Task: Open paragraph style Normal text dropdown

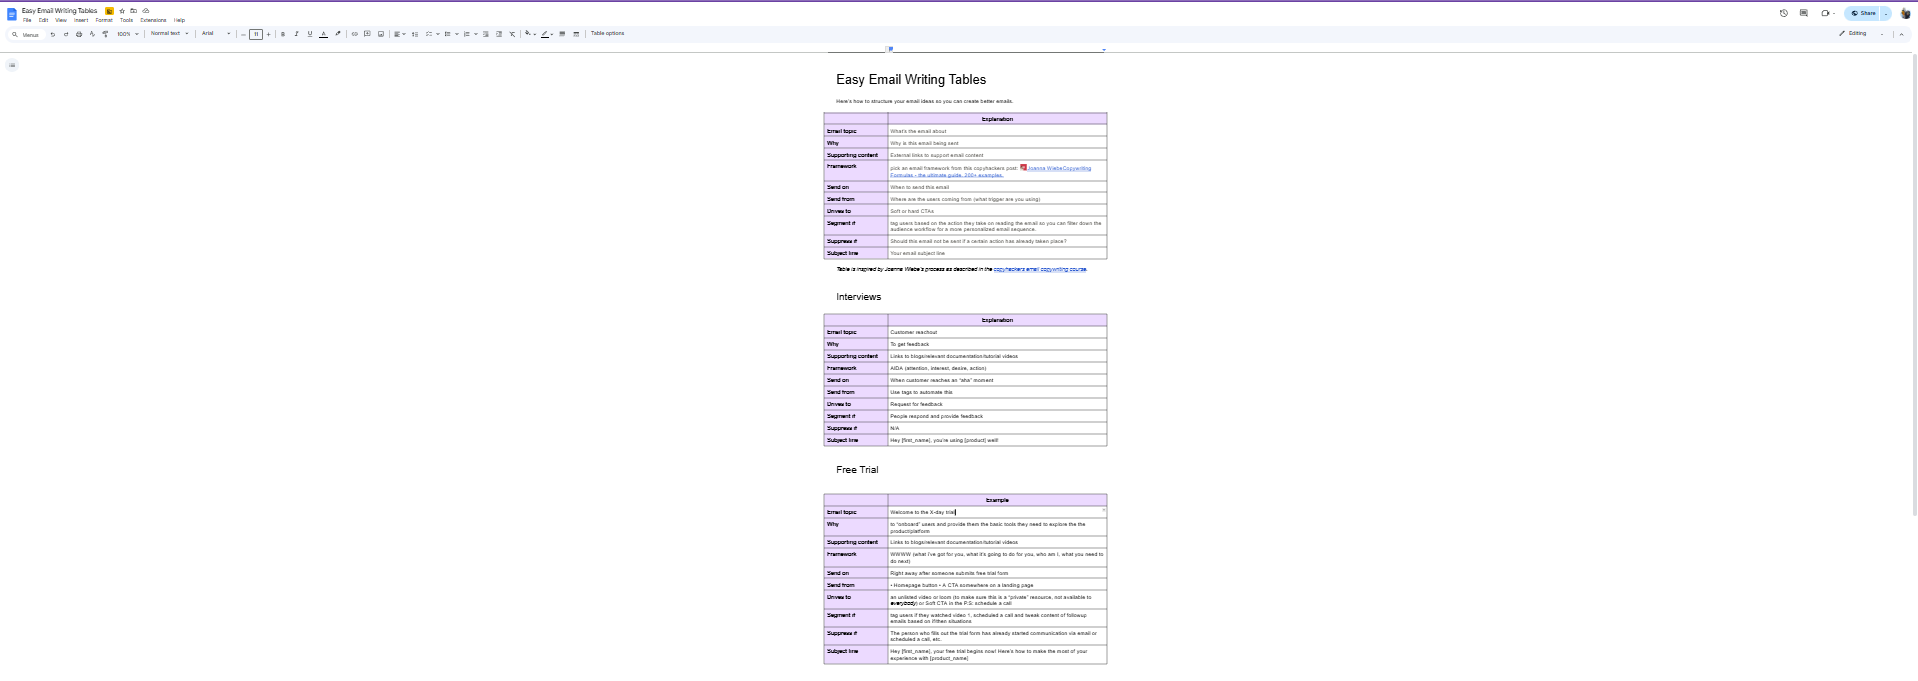Action: (169, 33)
